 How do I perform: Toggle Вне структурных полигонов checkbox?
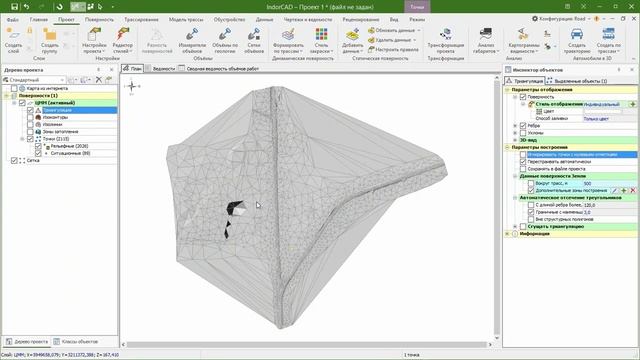point(531,220)
